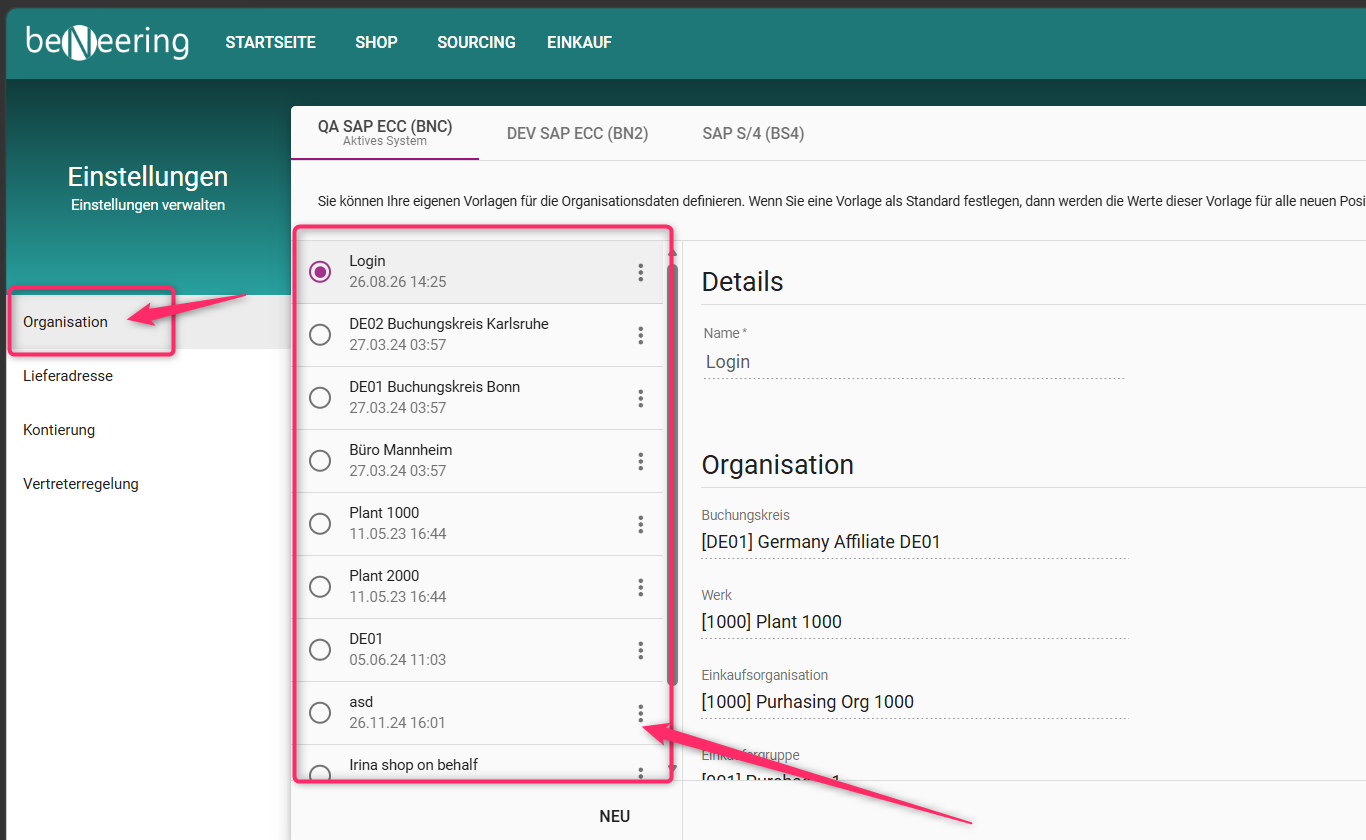
Task: Open EINKAUF in top navigation
Action: coord(579,42)
